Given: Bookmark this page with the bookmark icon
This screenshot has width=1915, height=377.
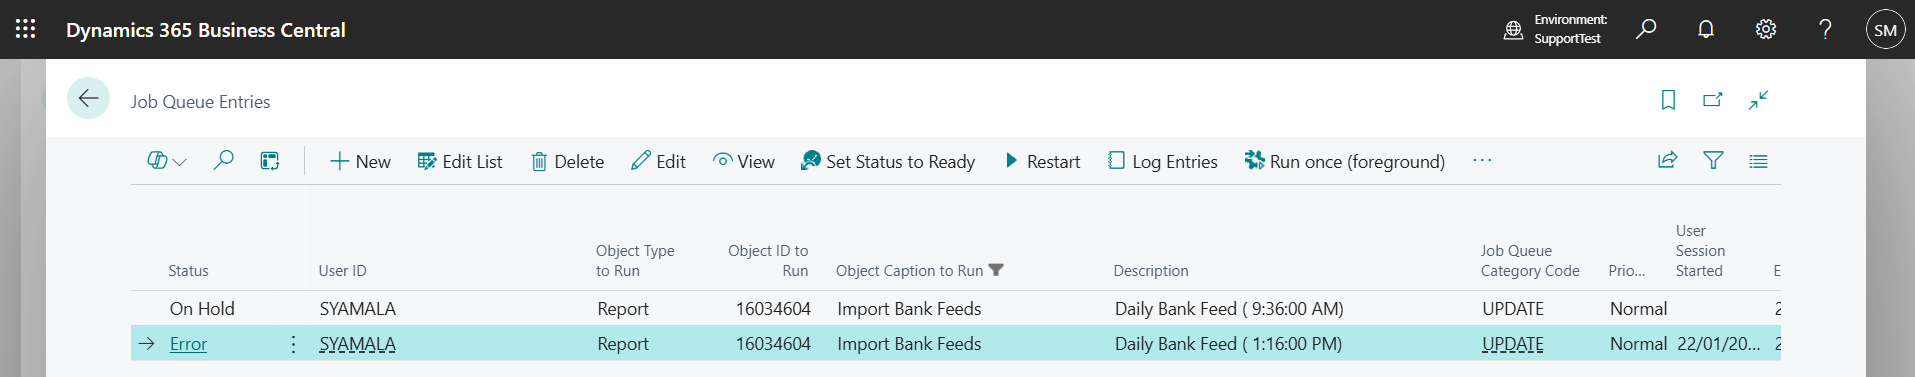Looking at the screenshot, I should click(x=1668, y=100).
